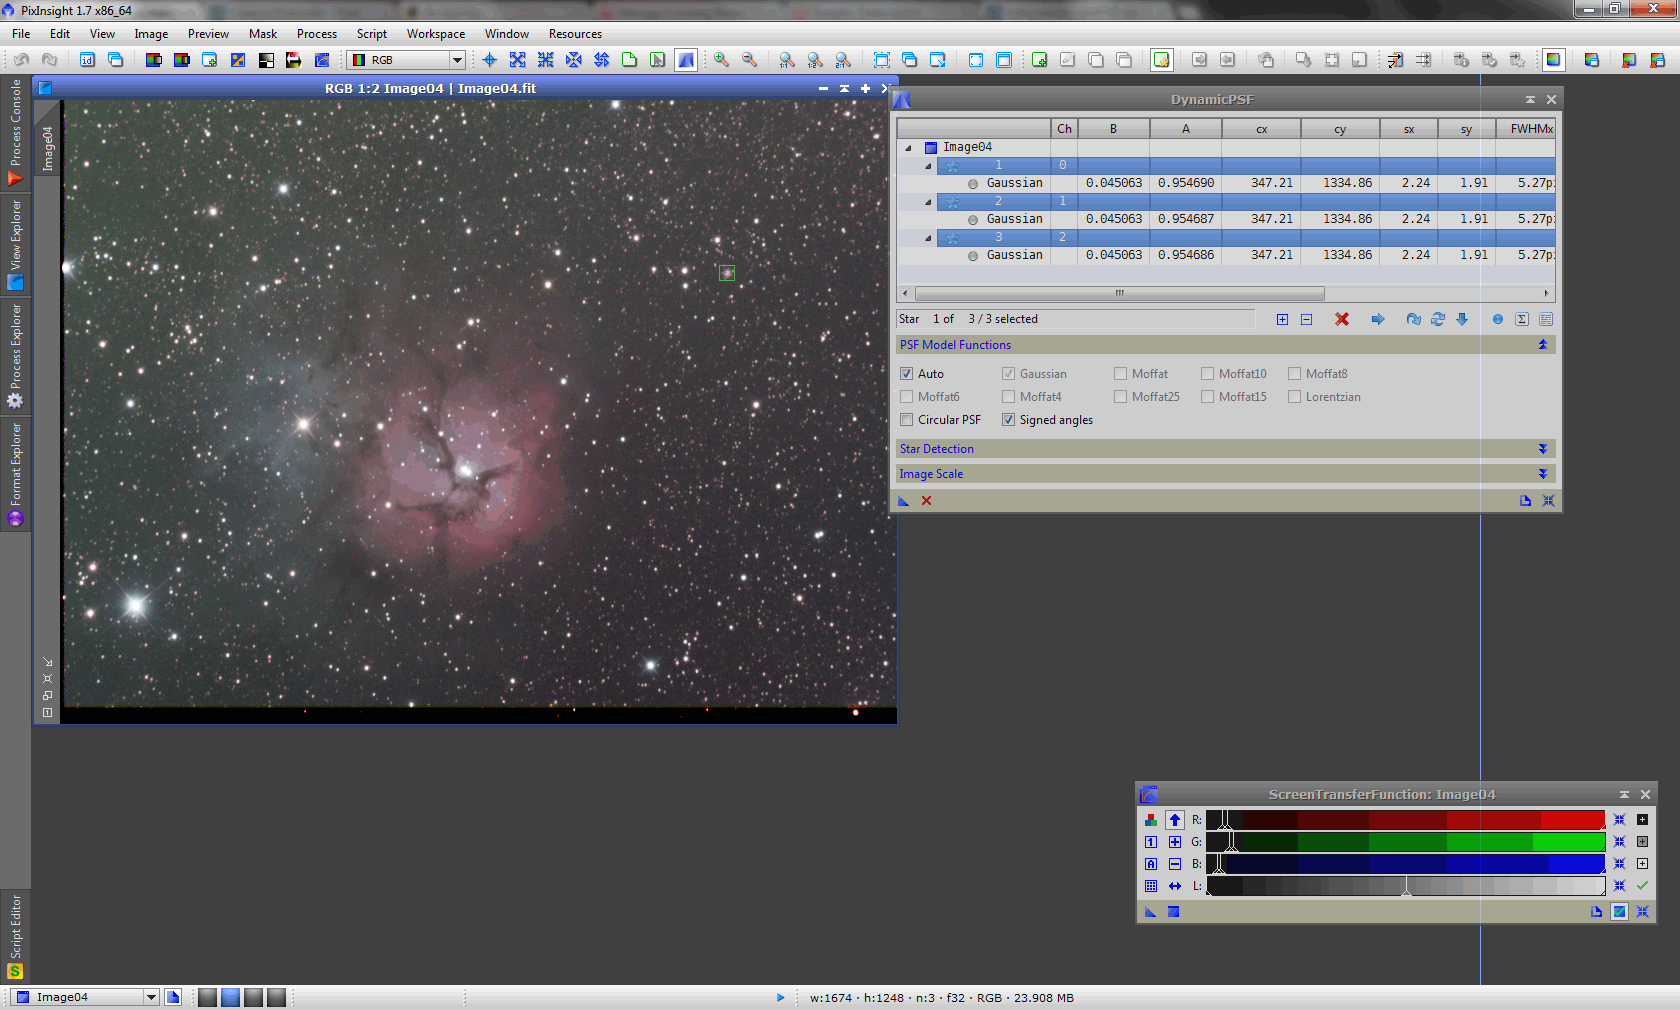Click the 1:1 zoom toolbar icon

click(x=787, y=60)
